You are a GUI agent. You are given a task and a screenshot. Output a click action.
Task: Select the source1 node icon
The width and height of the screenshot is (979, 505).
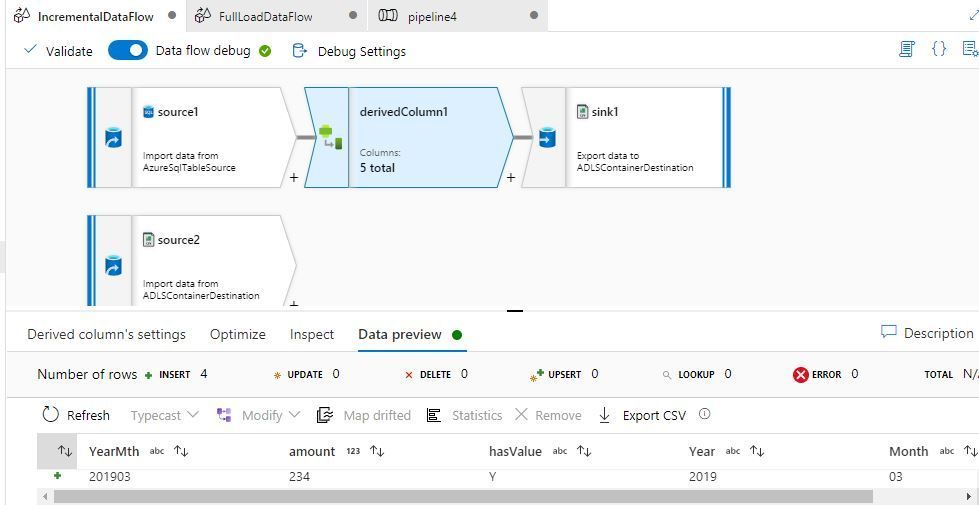(113, 138)
